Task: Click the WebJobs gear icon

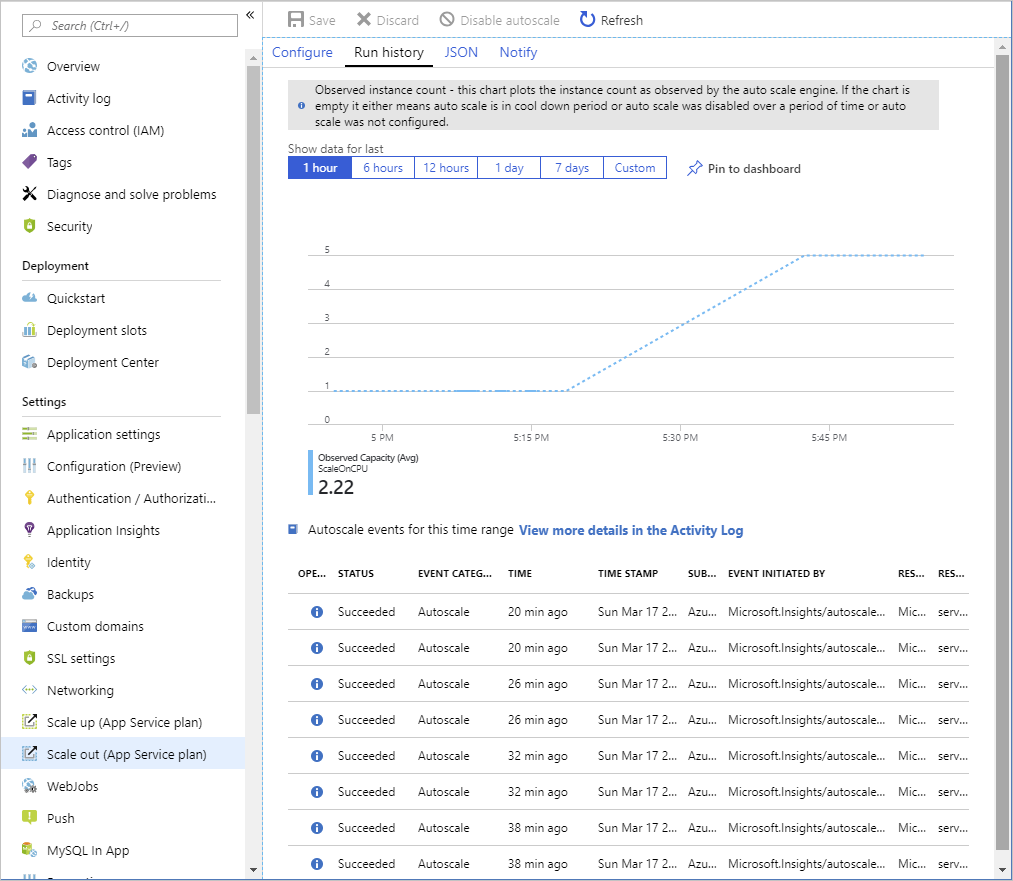Action: pos(29,785)
